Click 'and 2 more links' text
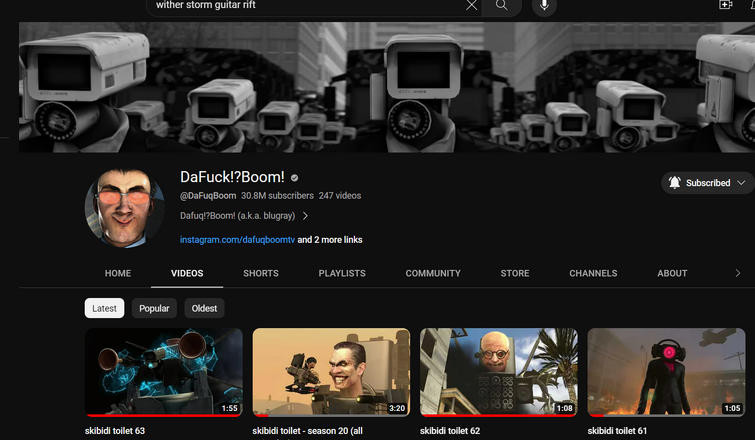755x440 pixels. pyautogui.click(x=330, y=240)
